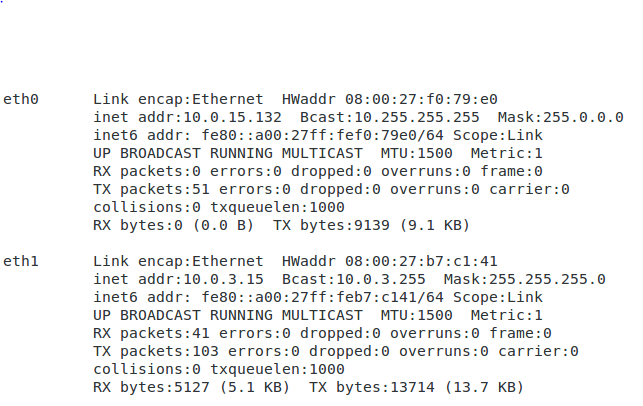Click the subnet mask 255.0.0.0

point(583,117)
